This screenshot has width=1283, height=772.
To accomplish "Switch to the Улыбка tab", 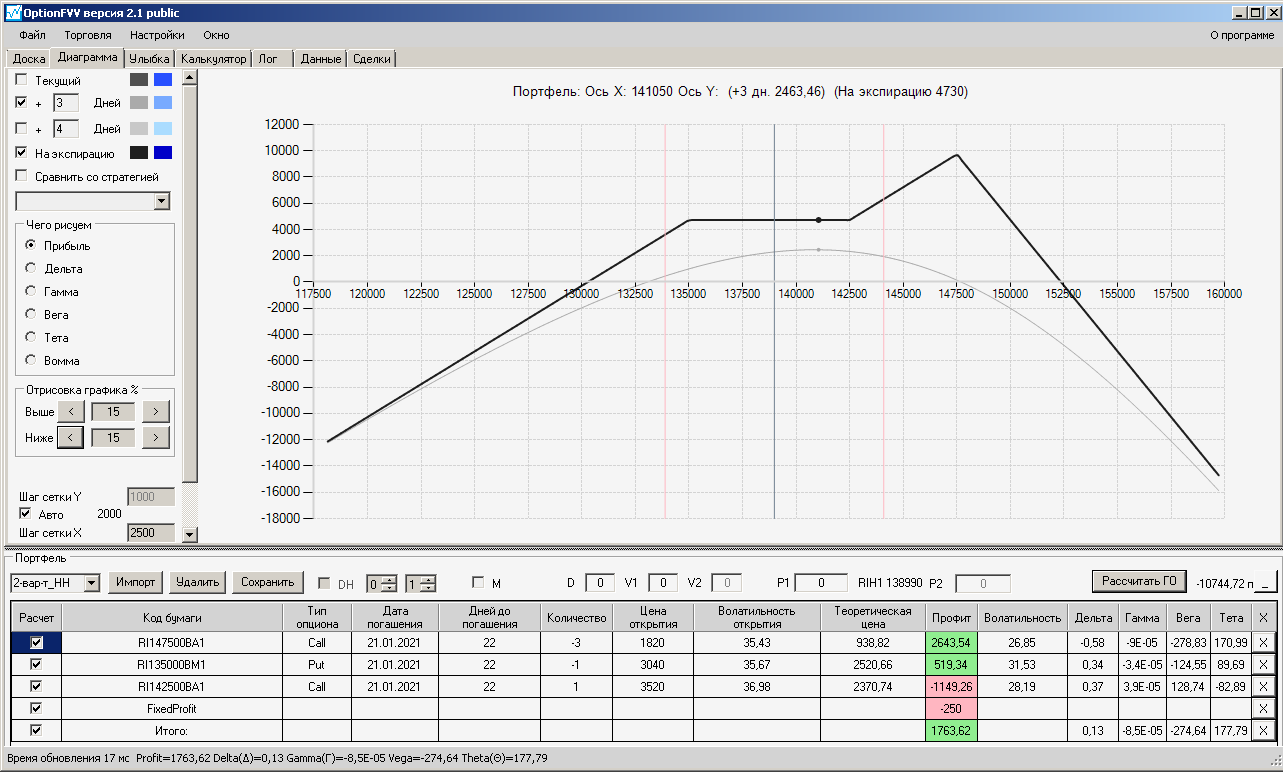I will [x=150, y=59].
